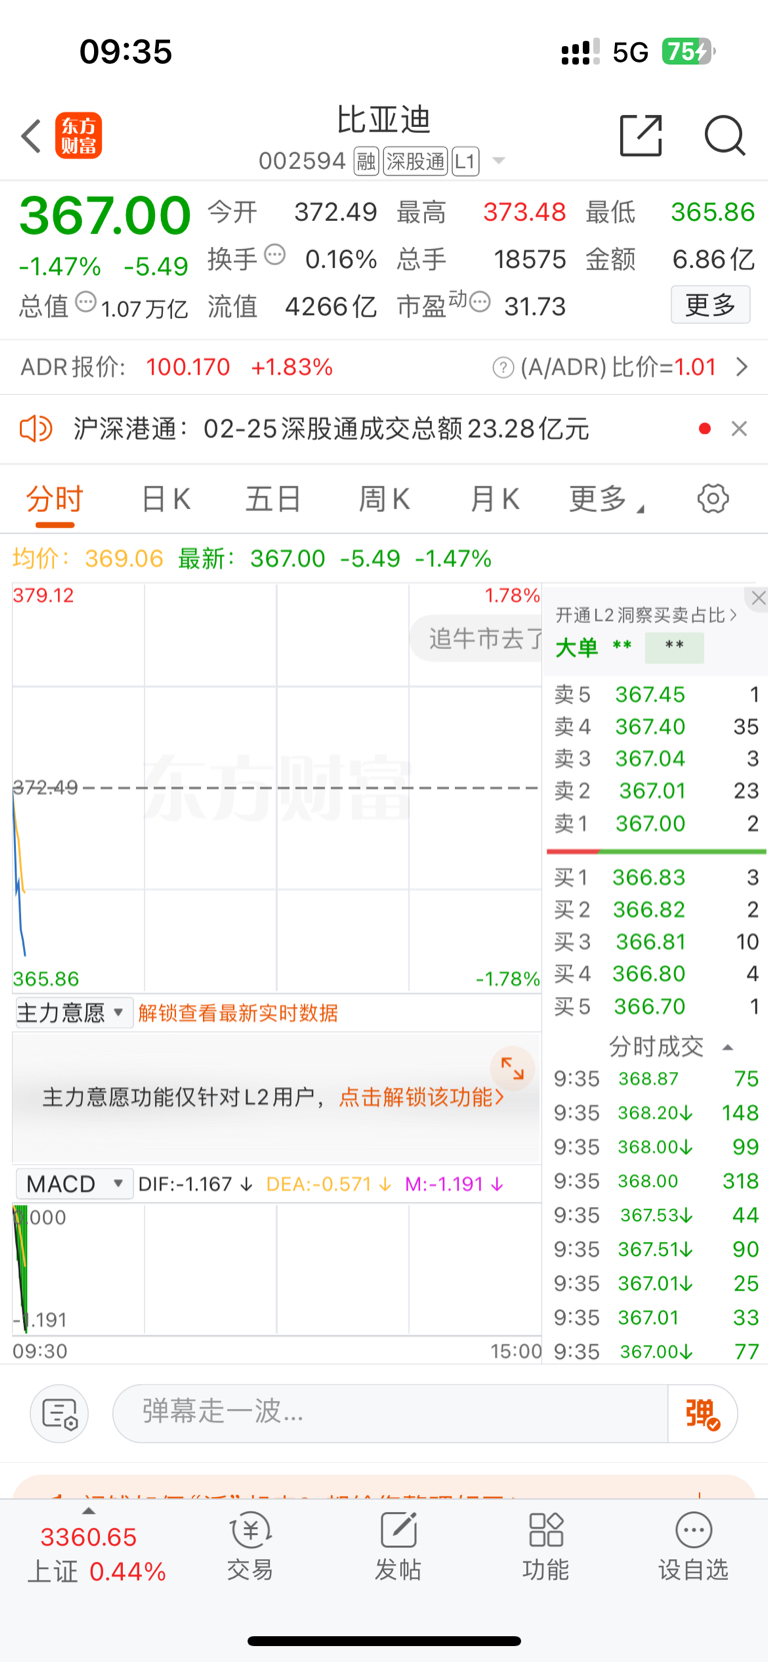Tap 设自选 add to watchlist

point(693,1547)
